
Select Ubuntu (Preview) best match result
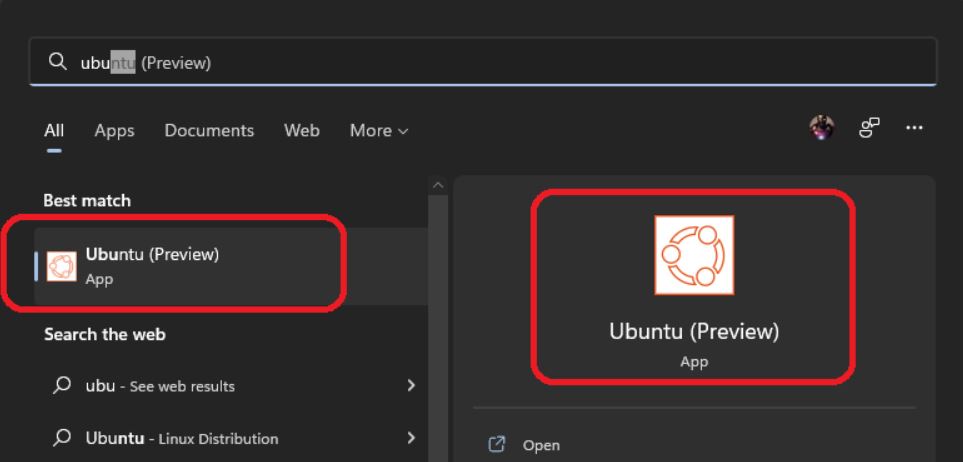(231, 266)
